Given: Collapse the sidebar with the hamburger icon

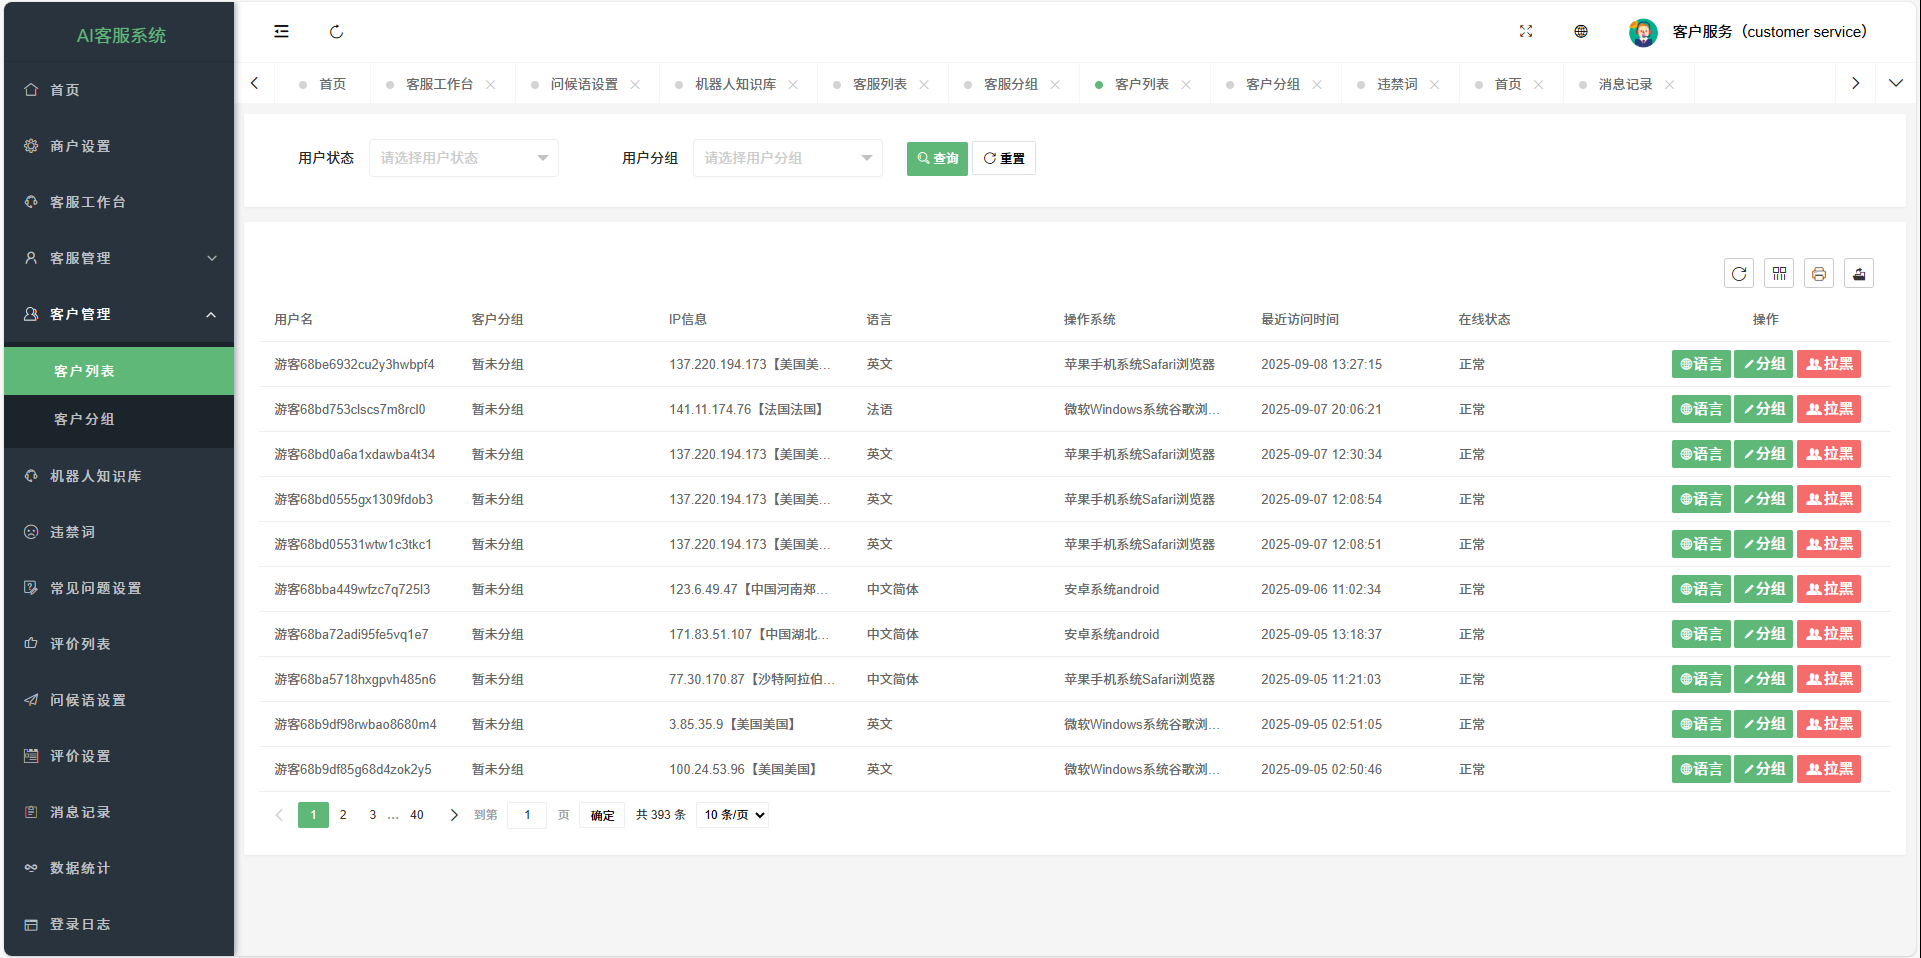Looking at the screenshot, I should pos(282,32).
